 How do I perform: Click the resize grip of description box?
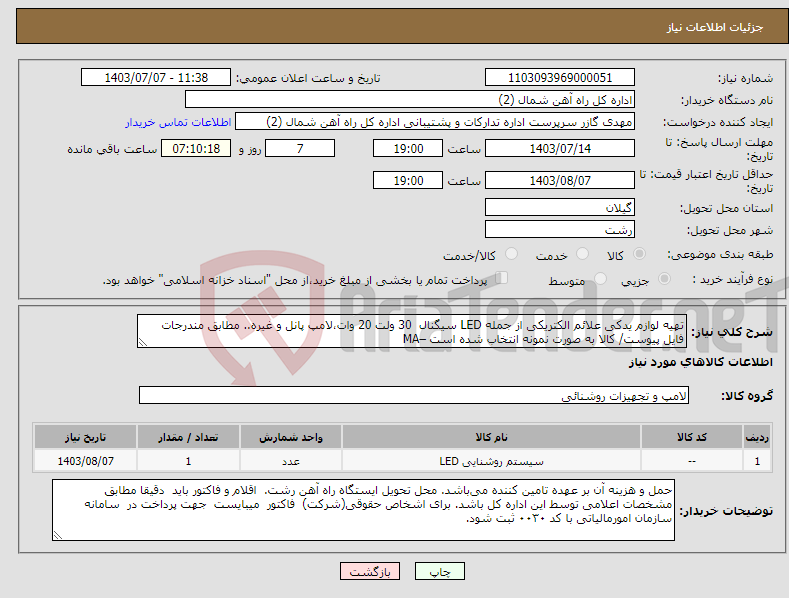(x=143, y=342)
